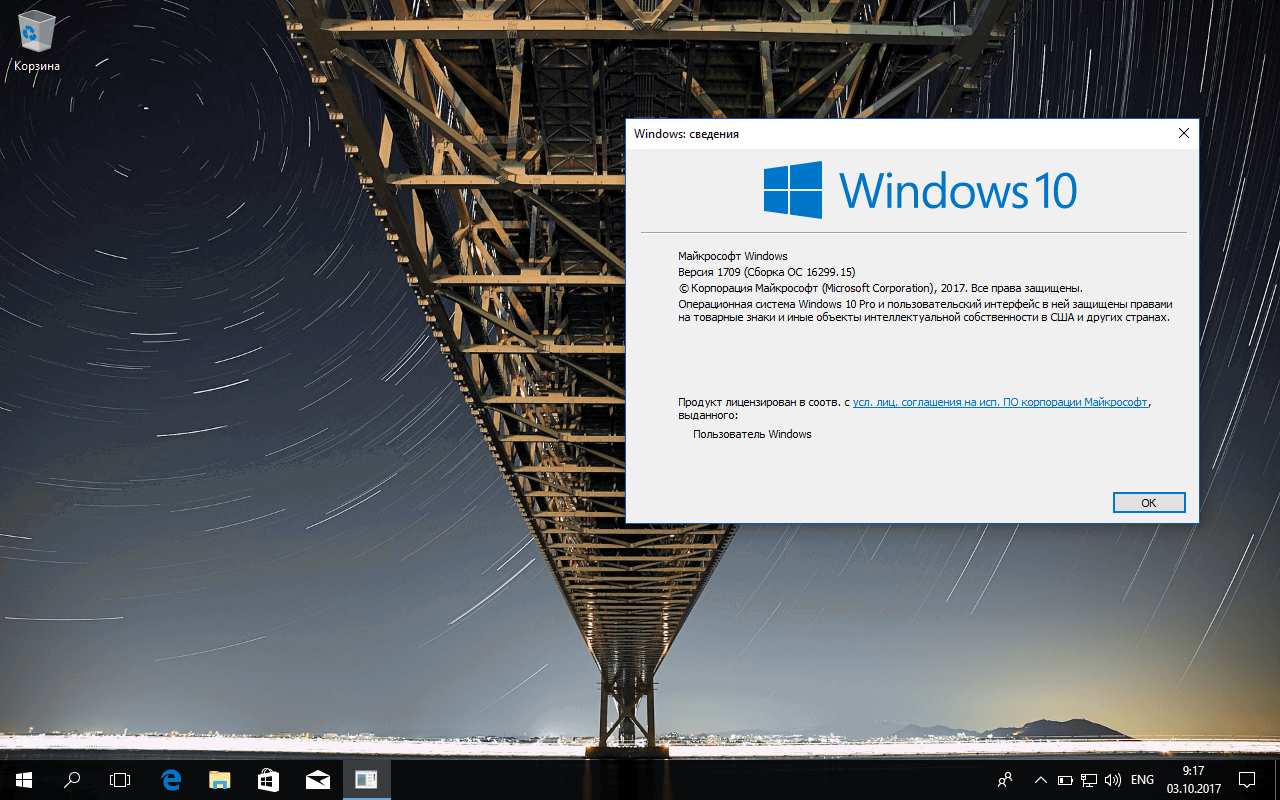Expand hidden system tray icons
The width and height of the screenshot is (1280, 800).
[x=1040, y=780]
